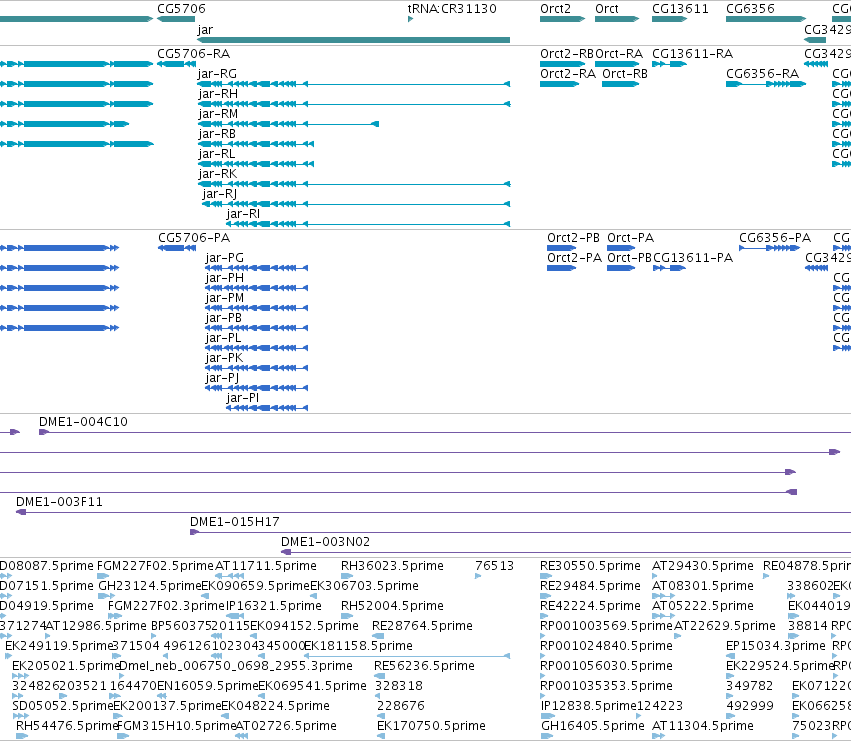
Task: Select the RE28764.5prime EST label
Action: [x=422, y=626]
